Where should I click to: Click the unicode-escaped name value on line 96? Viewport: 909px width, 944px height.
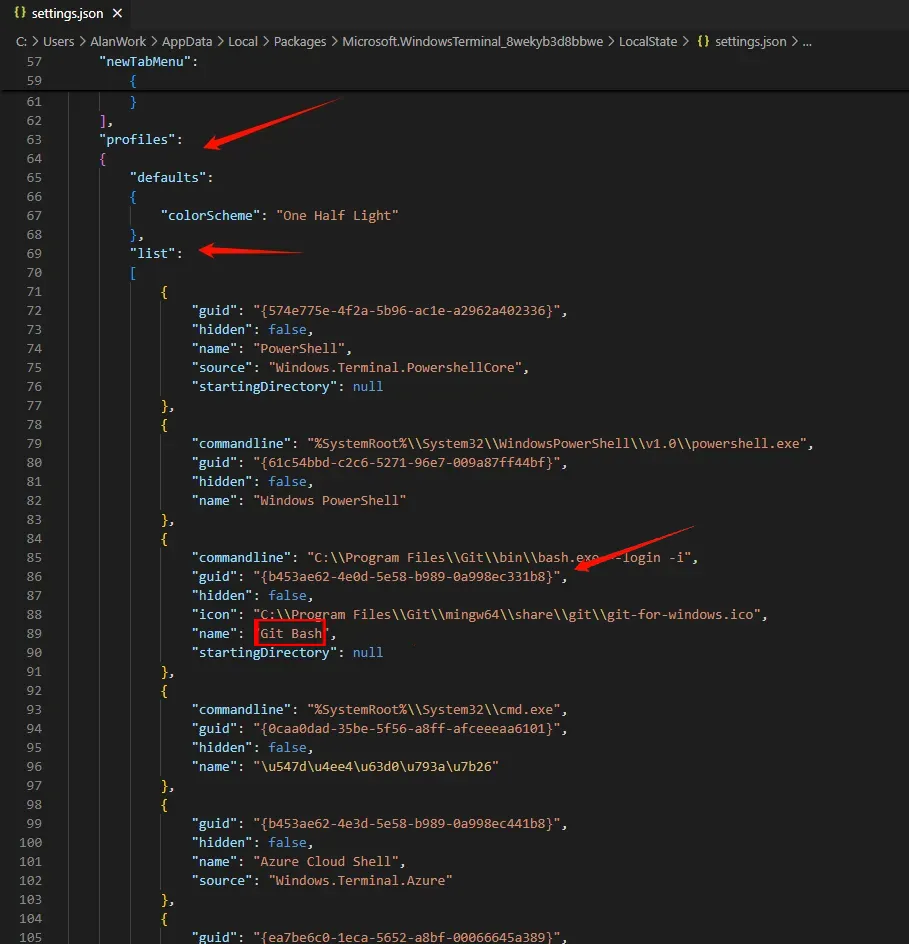pyautogui.click(x=376, y=766)
